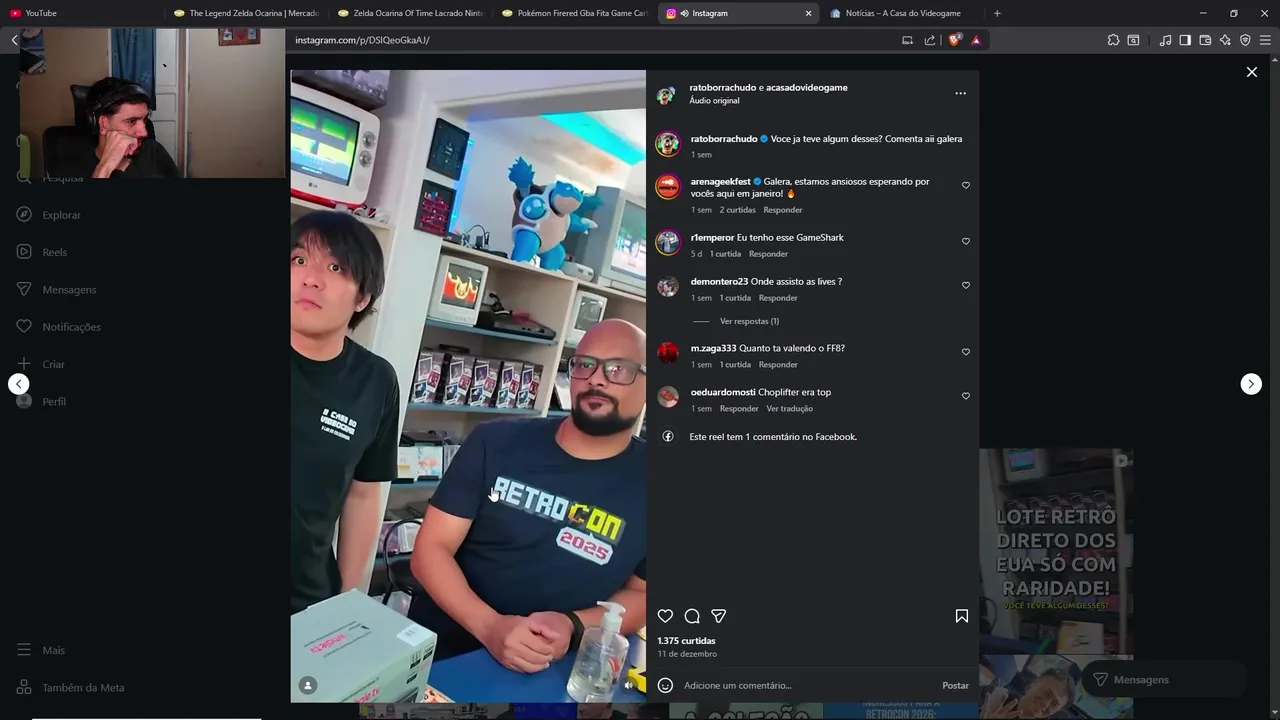Open the browser music note playlist icon
1280x720 pixels.
click(x=1165, y=40)
